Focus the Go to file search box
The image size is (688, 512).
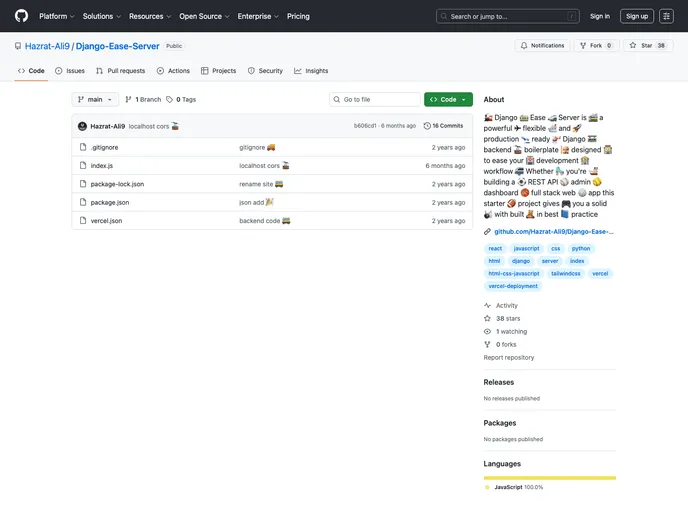(x=375, y=100)
